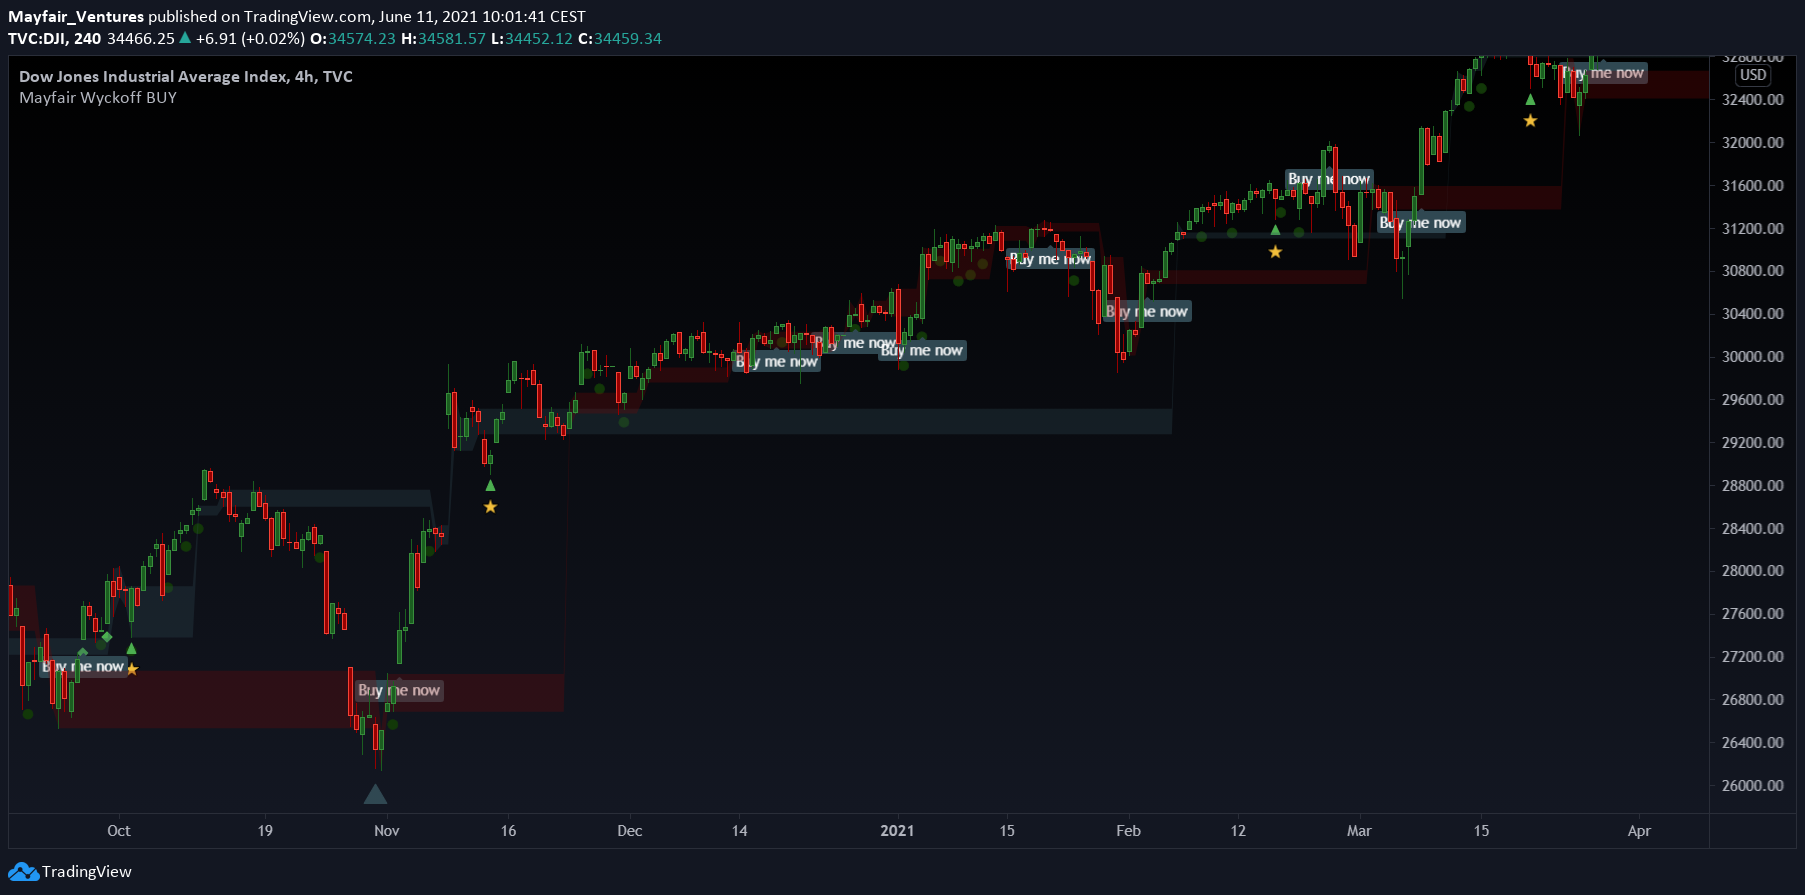Click the 30800.00 price axis label
This screenshot has height=895, width=1805.
click(x=1752, y=270)
